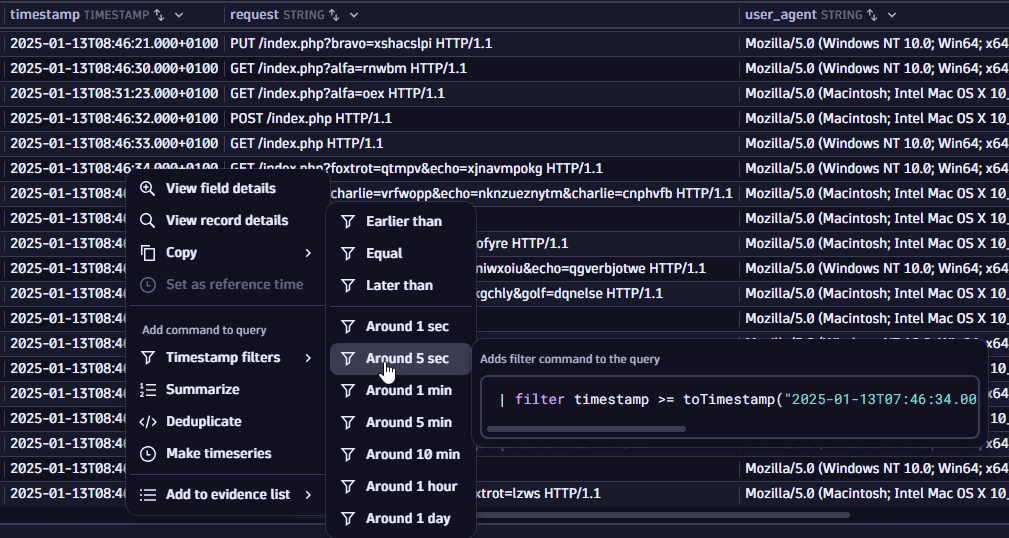This screenshot has height=538, width=1009.
Task: Open the timestamp column dropdown chevron
Action: coord(179,15)
